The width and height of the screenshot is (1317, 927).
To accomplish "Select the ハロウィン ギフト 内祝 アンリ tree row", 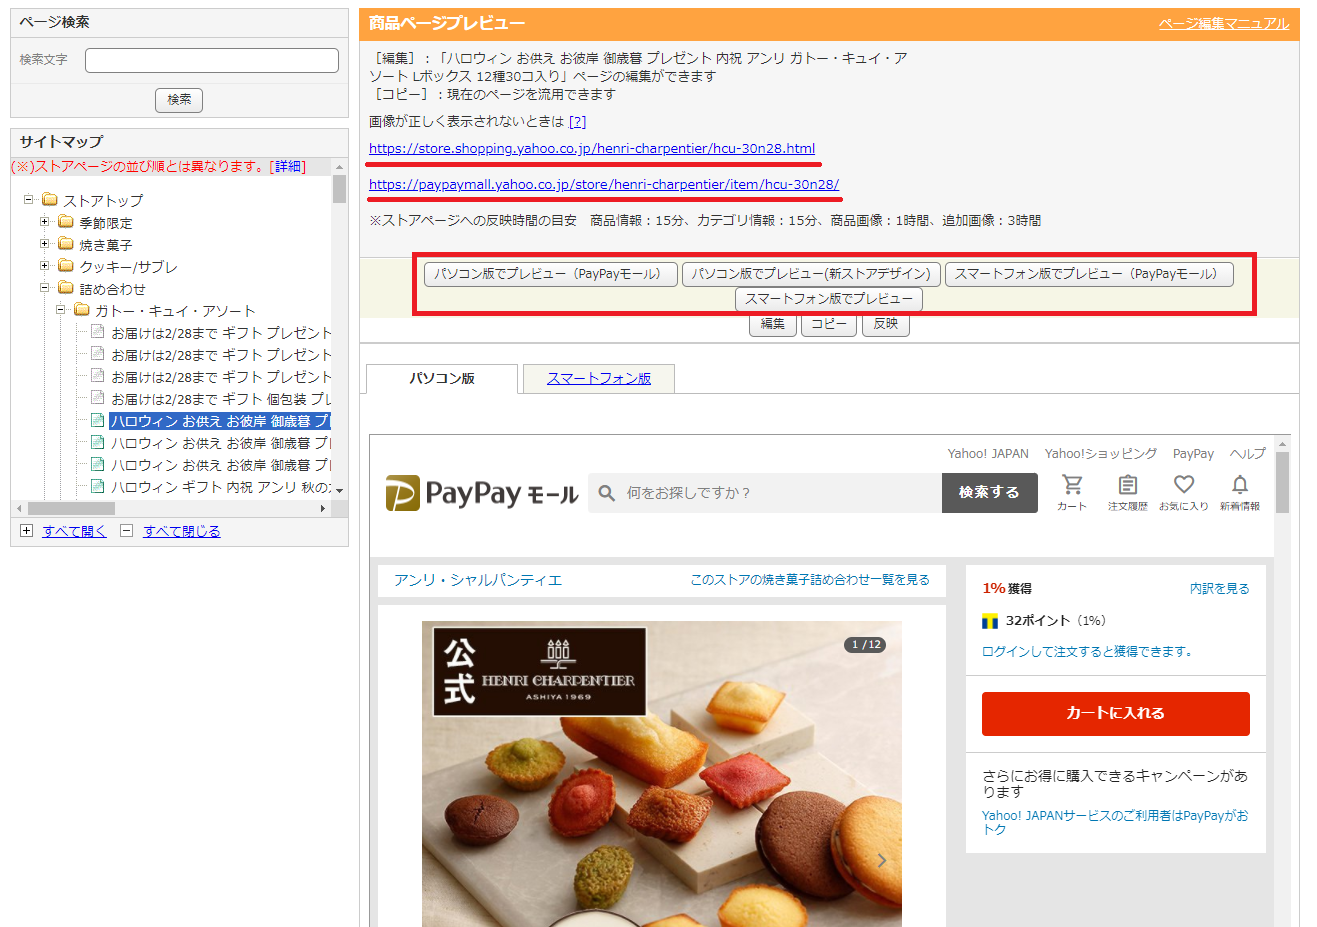I will click(220, 486).
